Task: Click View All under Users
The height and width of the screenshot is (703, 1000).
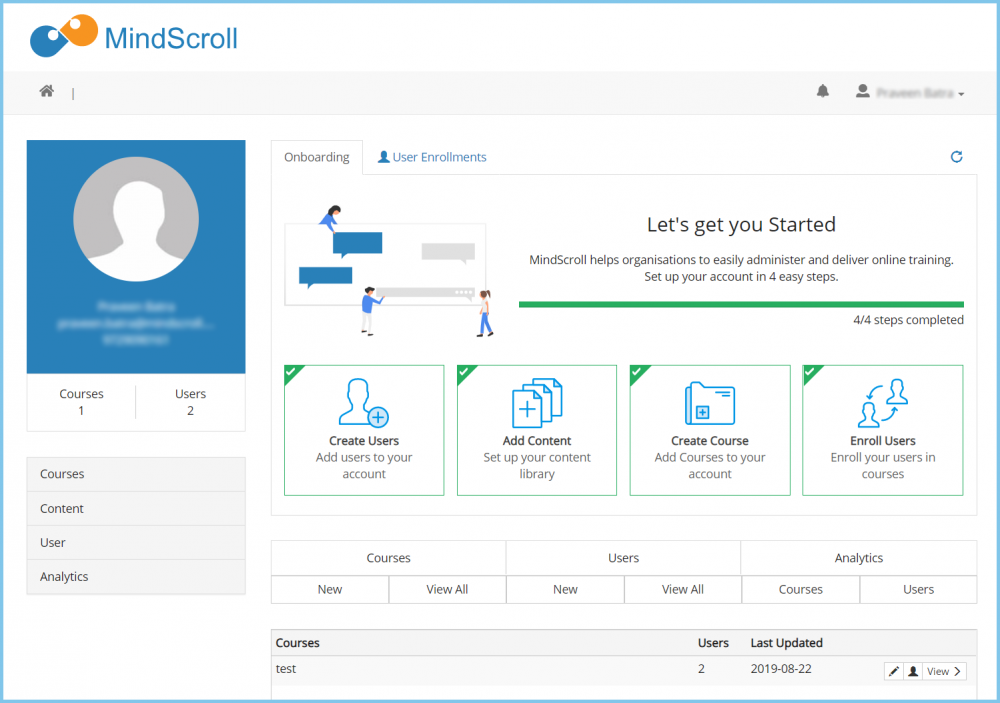Action: tap(682, 589)
